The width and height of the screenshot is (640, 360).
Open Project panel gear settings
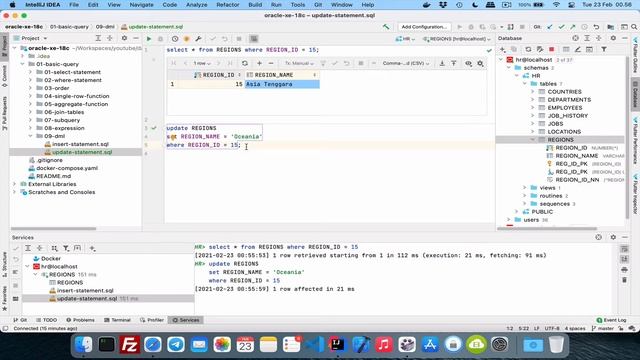tap(124, 38)
